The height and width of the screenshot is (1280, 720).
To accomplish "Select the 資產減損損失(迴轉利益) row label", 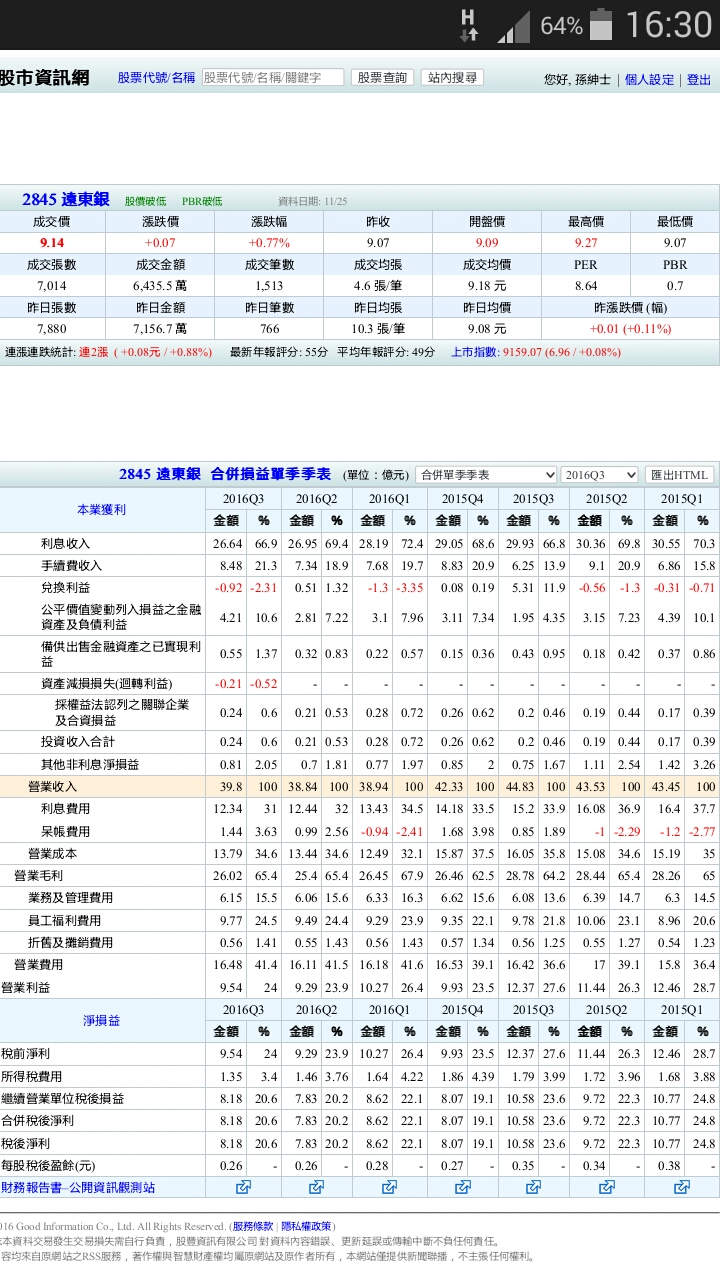I will (106, 684).
